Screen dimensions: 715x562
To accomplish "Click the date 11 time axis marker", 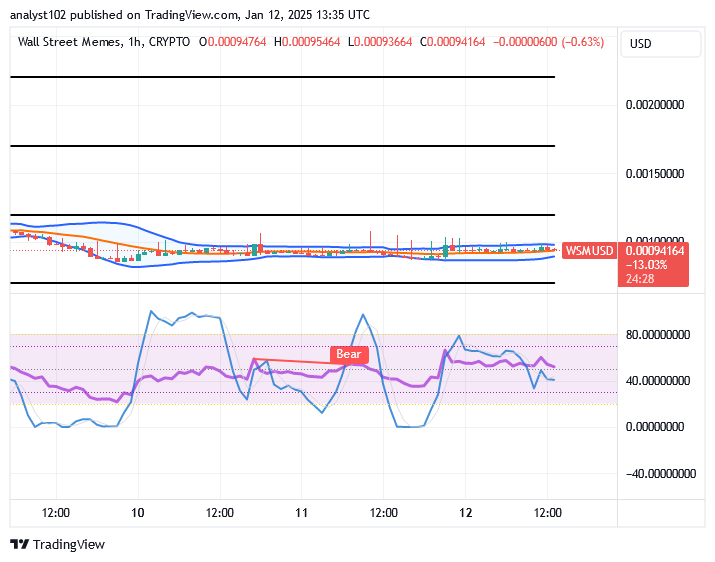I will pyautogui.click(x=301, y=513).
